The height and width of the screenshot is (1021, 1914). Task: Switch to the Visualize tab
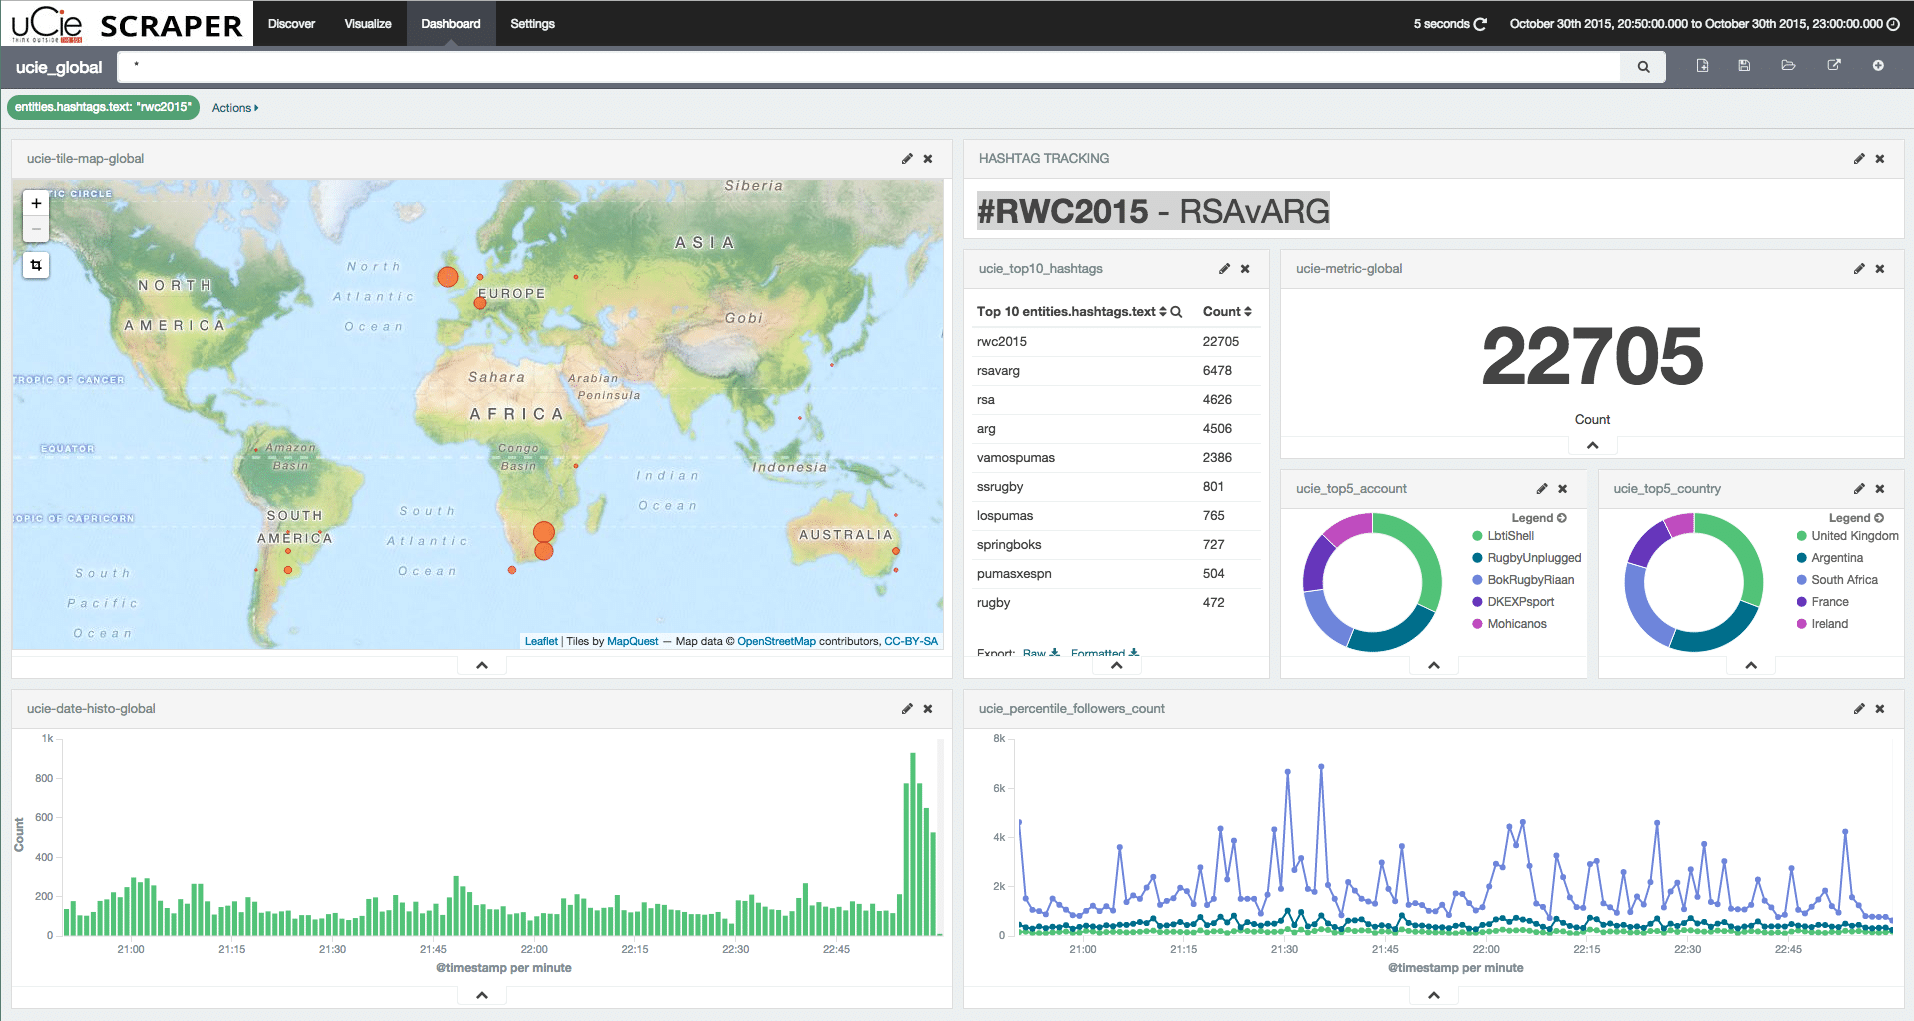368,24
